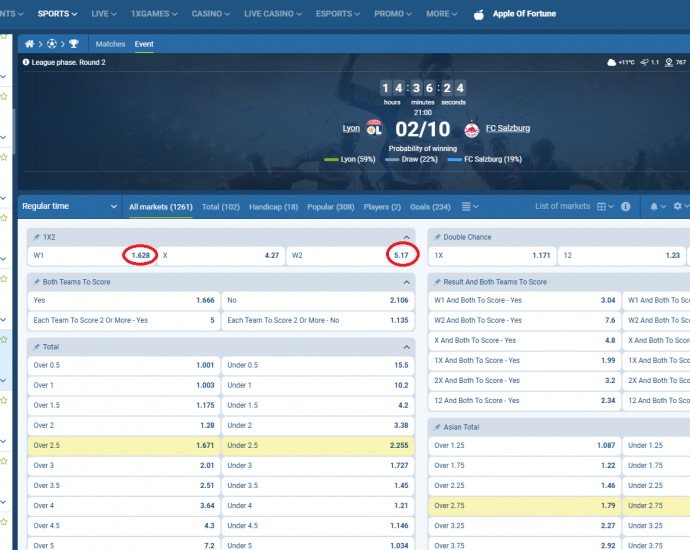Pin the Both Teams To Score market

pyautogui.click(x=36, y=282)
